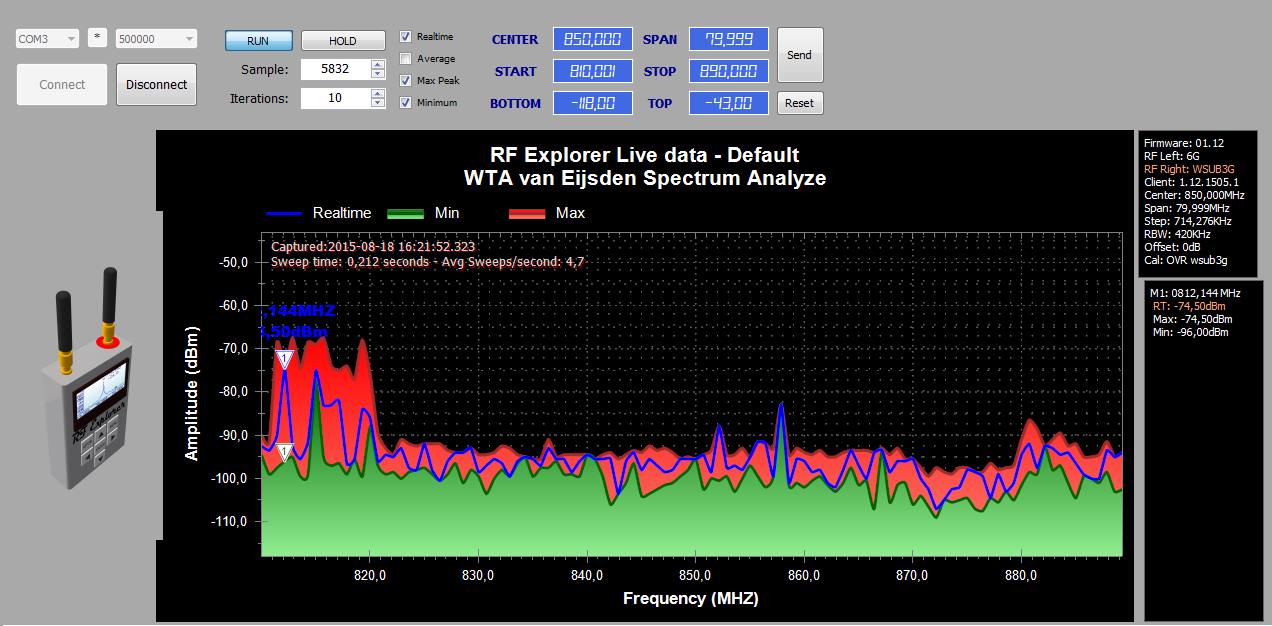
Task: Edit the CENTER frequency field
Action: [593, 39]
